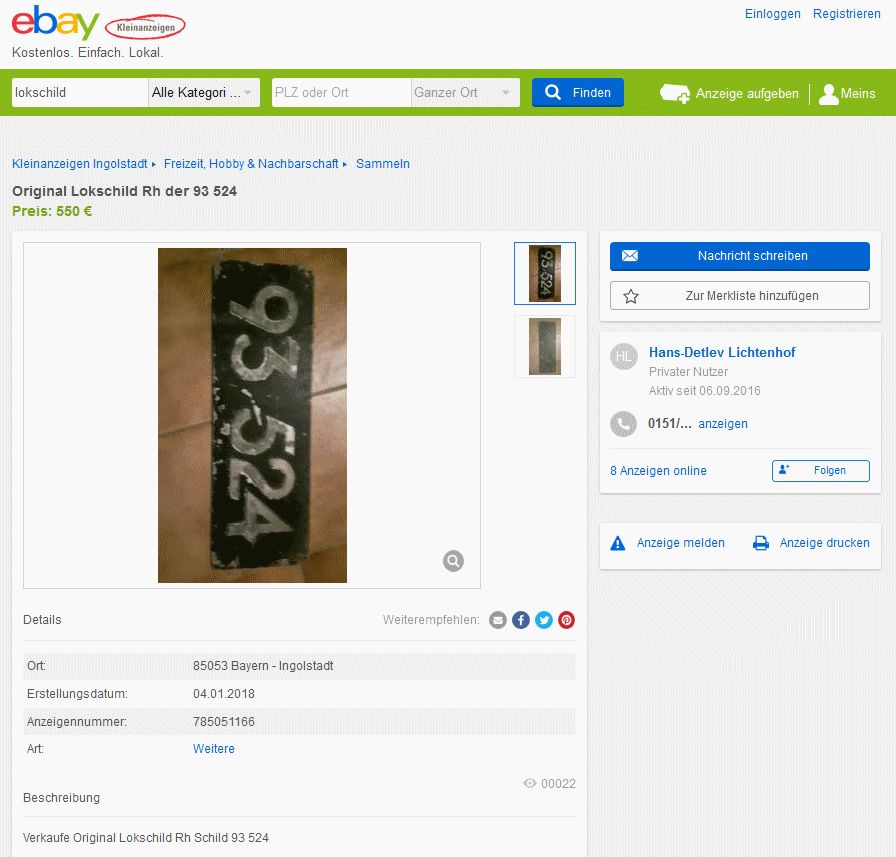
Task: Click the Nachricht schreiben button
Action: coord(739,256)
